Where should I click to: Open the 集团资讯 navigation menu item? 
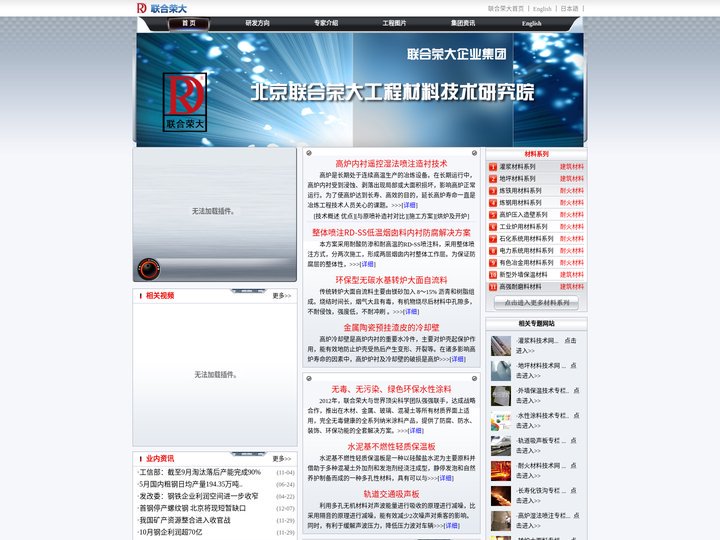(462, 23)
